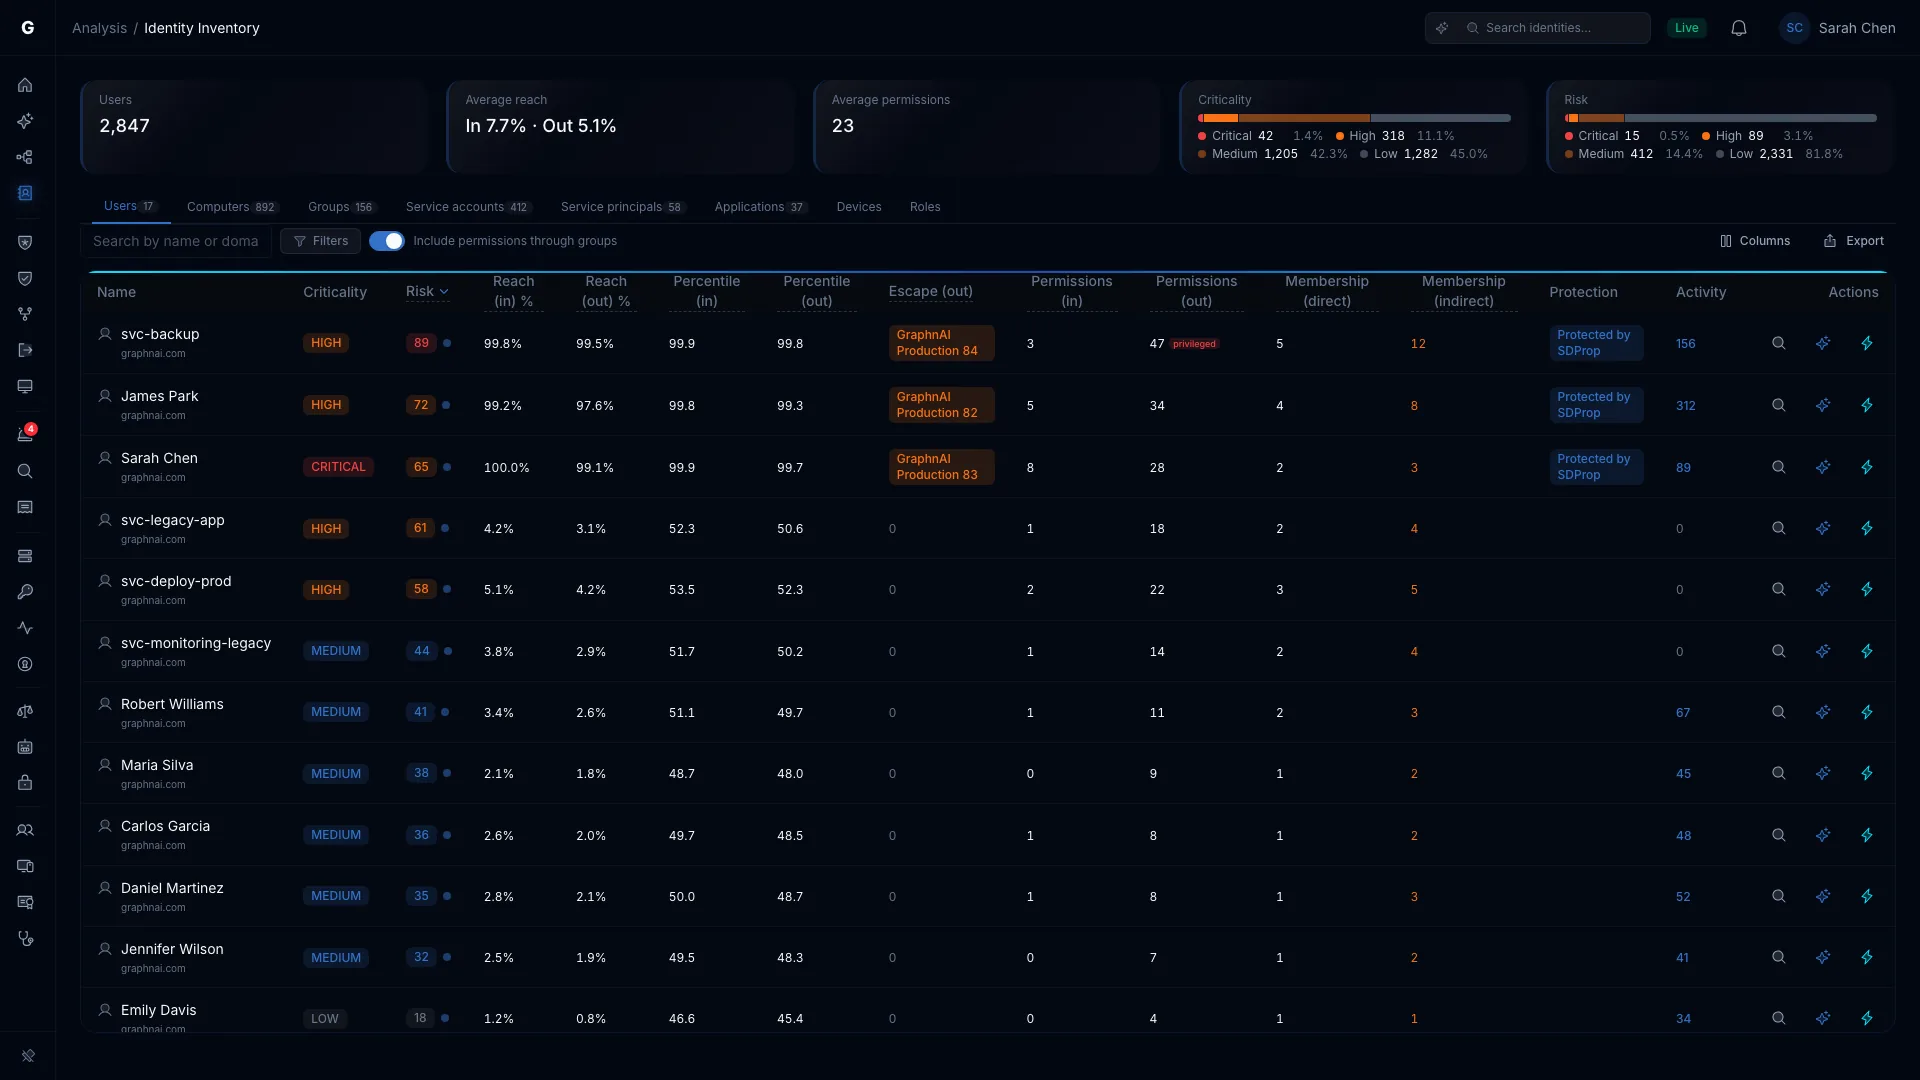
Task: Open the Filters menu
Action: click(320, 241)
